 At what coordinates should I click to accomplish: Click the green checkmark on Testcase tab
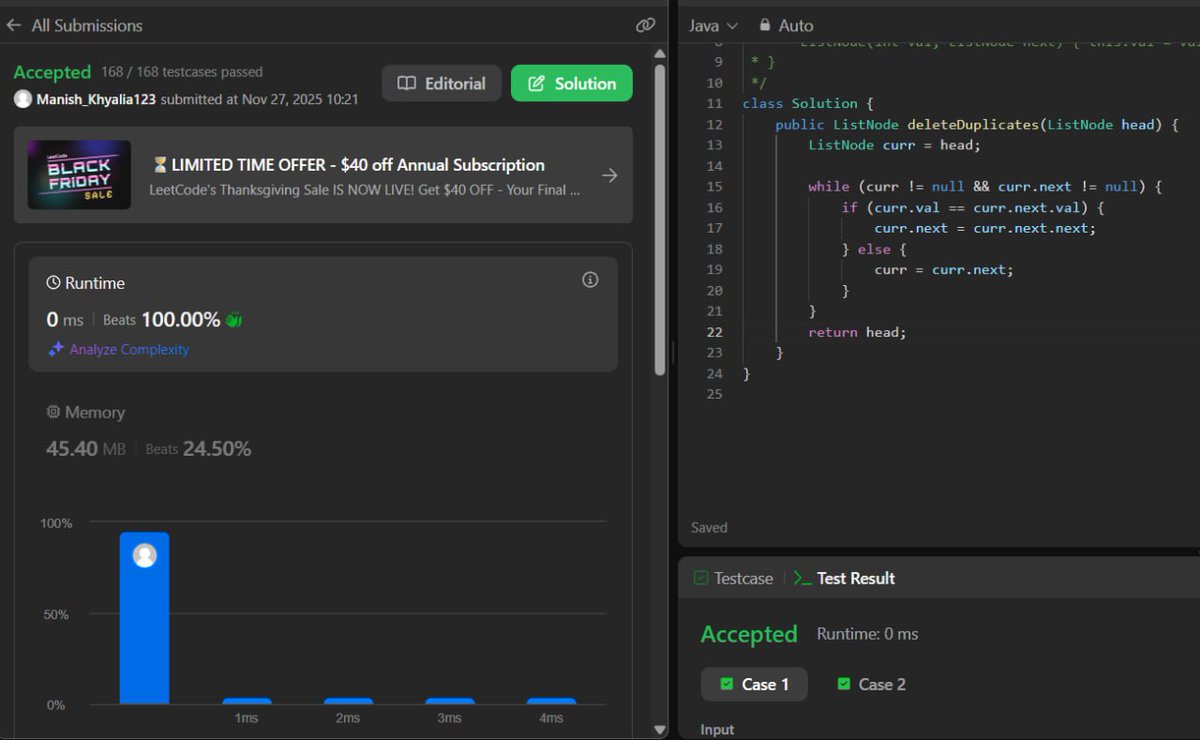coord(698,578)
